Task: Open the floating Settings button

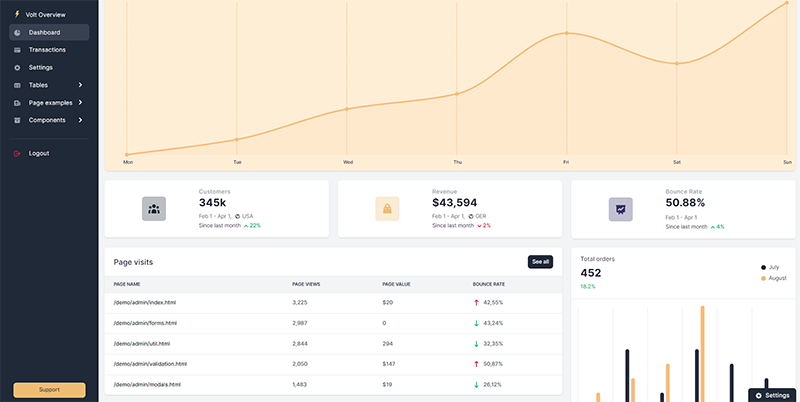Action: click(774, 395)
